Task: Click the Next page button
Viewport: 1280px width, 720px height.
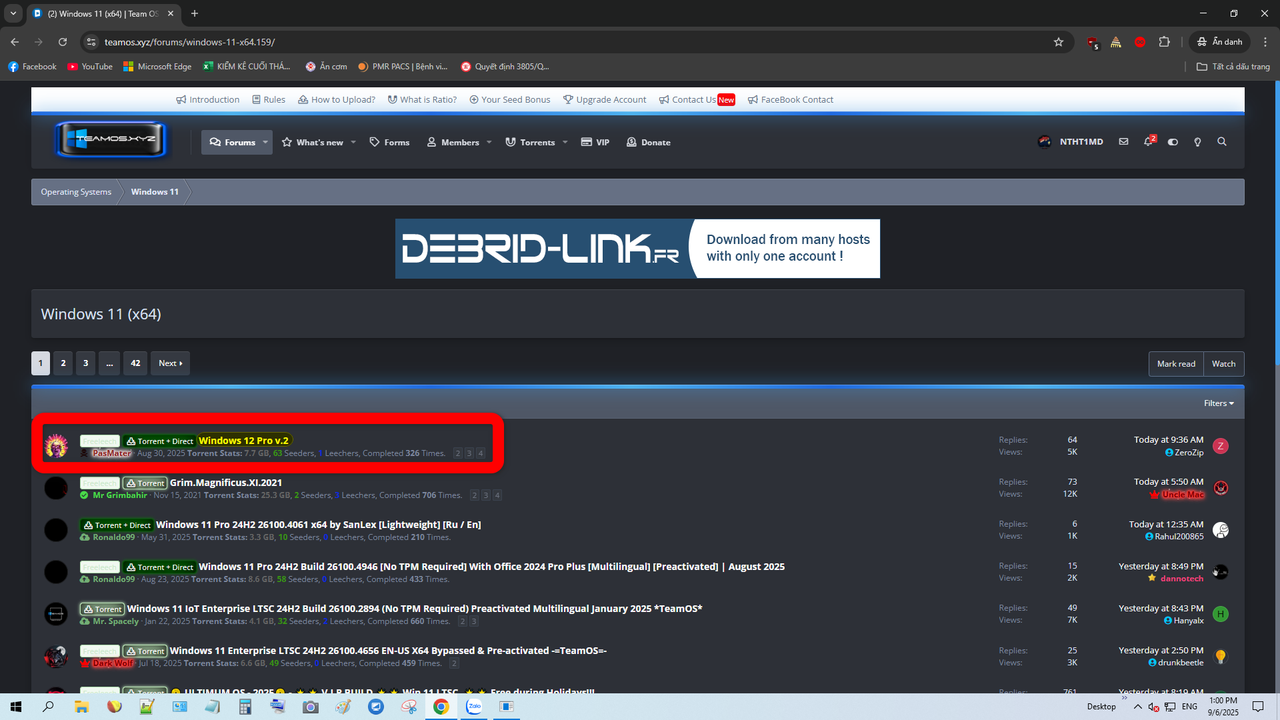Action: pos(171,363)
